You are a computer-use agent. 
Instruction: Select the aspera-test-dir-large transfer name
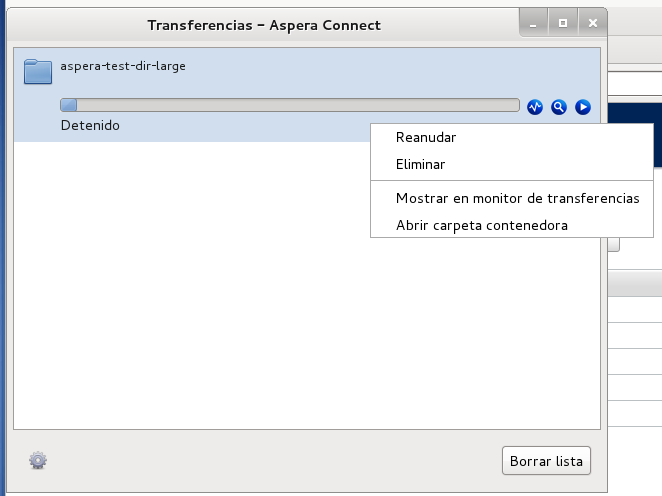[123, 66]
